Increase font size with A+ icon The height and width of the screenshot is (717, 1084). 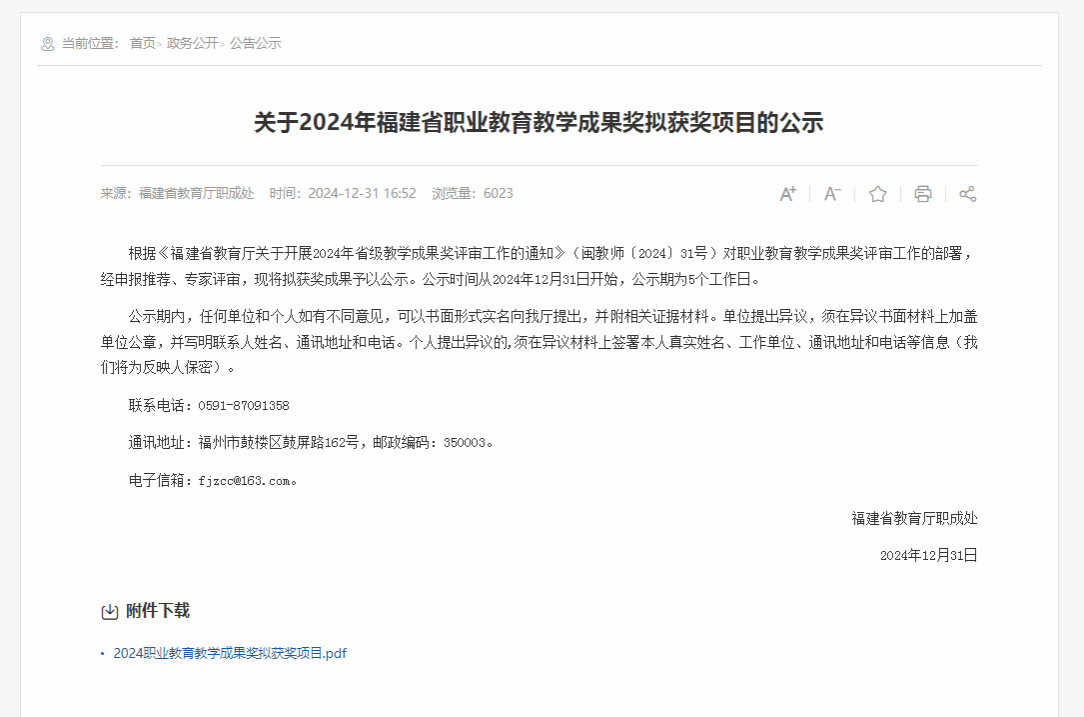787,194
